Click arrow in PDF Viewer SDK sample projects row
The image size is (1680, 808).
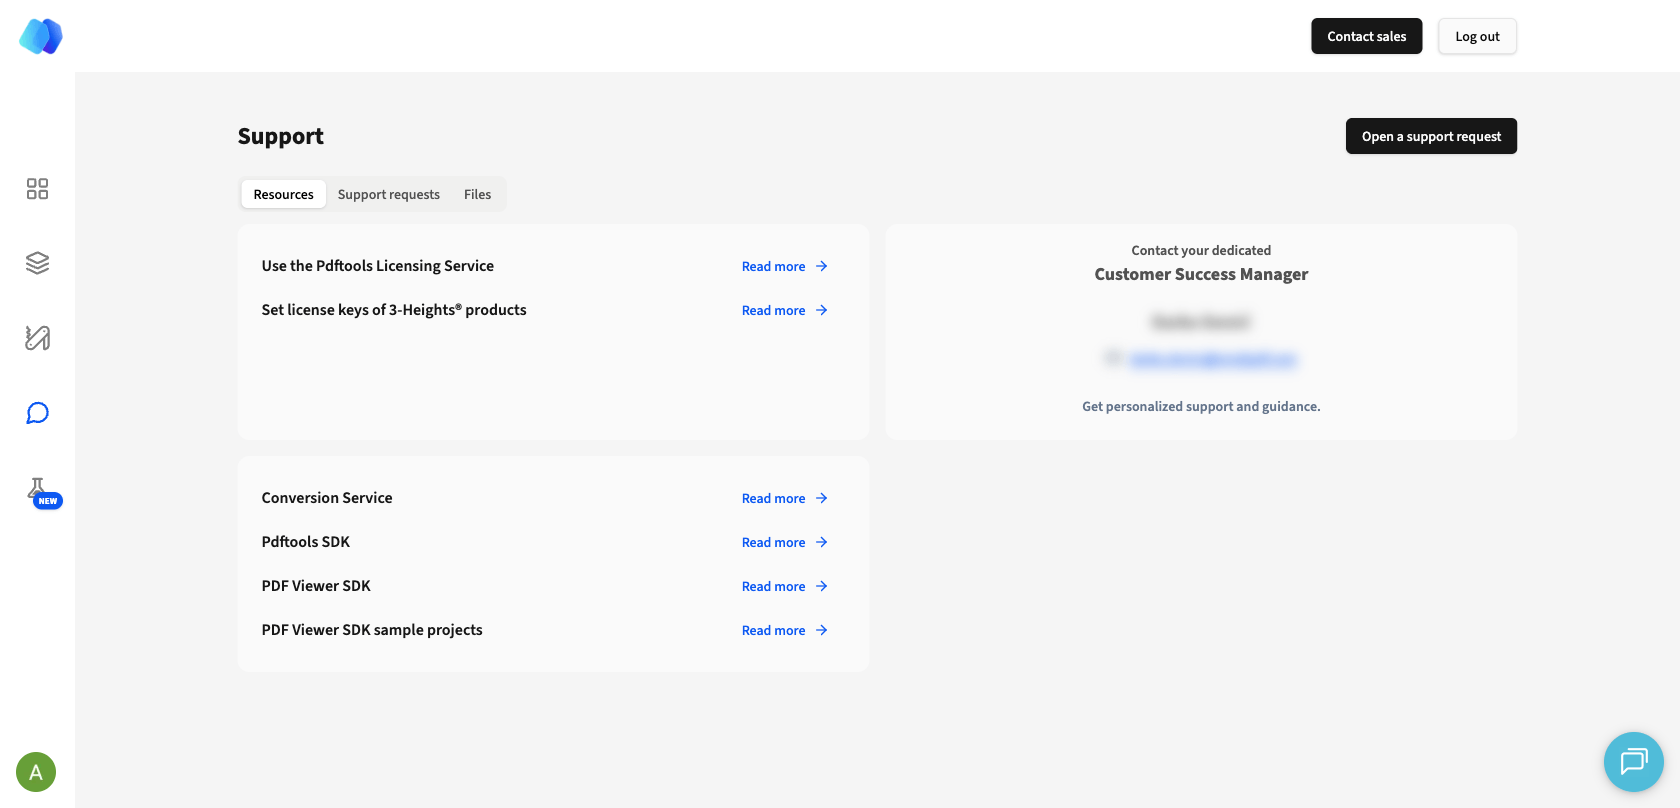[822, 630]
